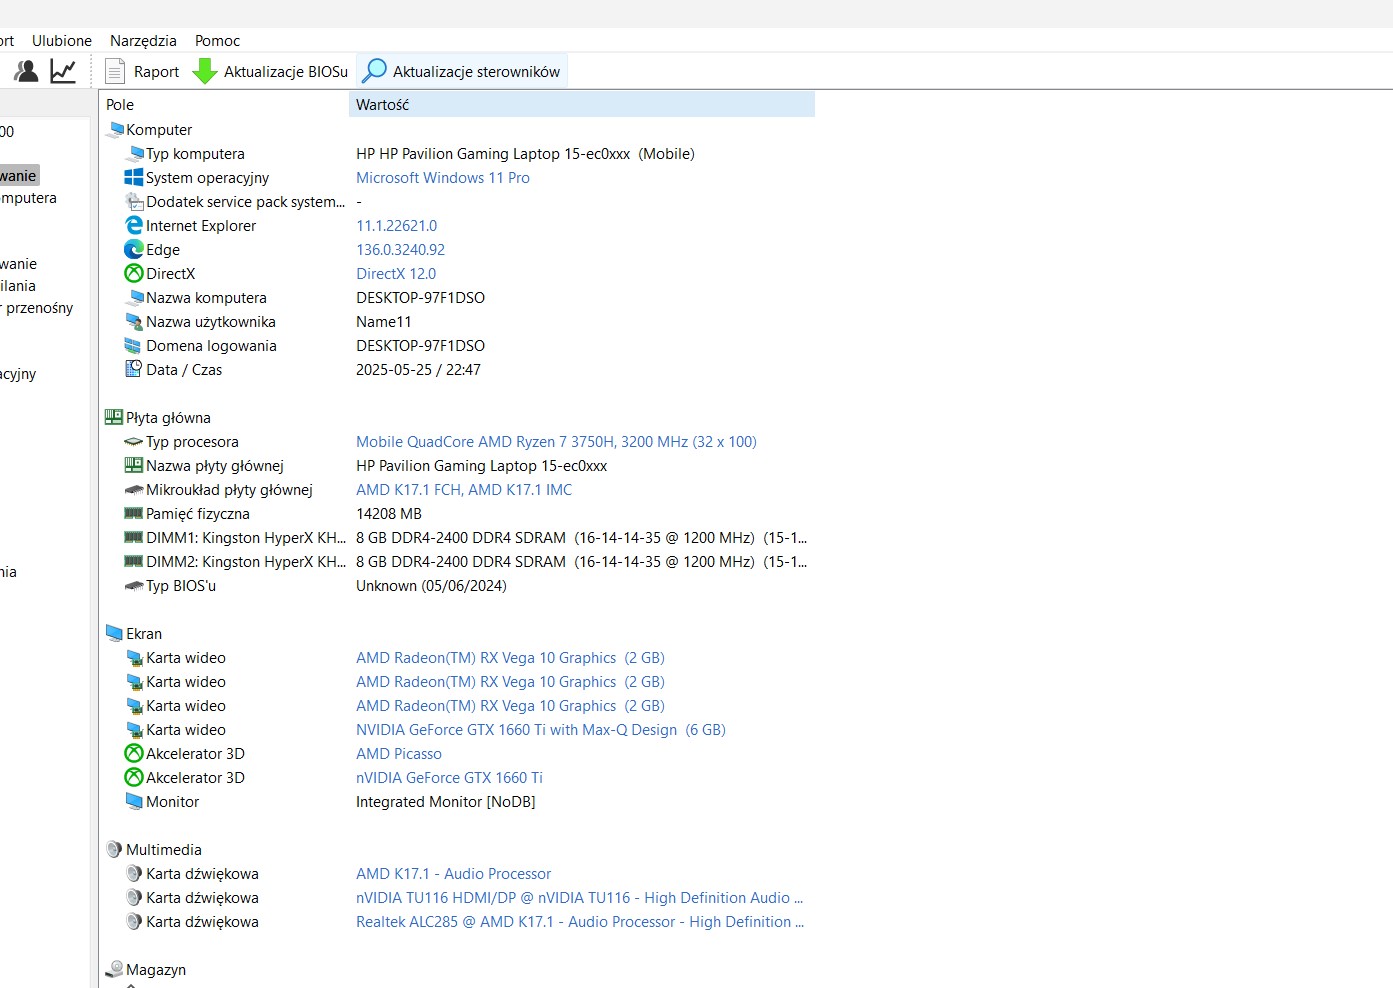The image size is (1393, 988).
Task: Click the Domena logowania icon
Action: [x=134, y=346]
